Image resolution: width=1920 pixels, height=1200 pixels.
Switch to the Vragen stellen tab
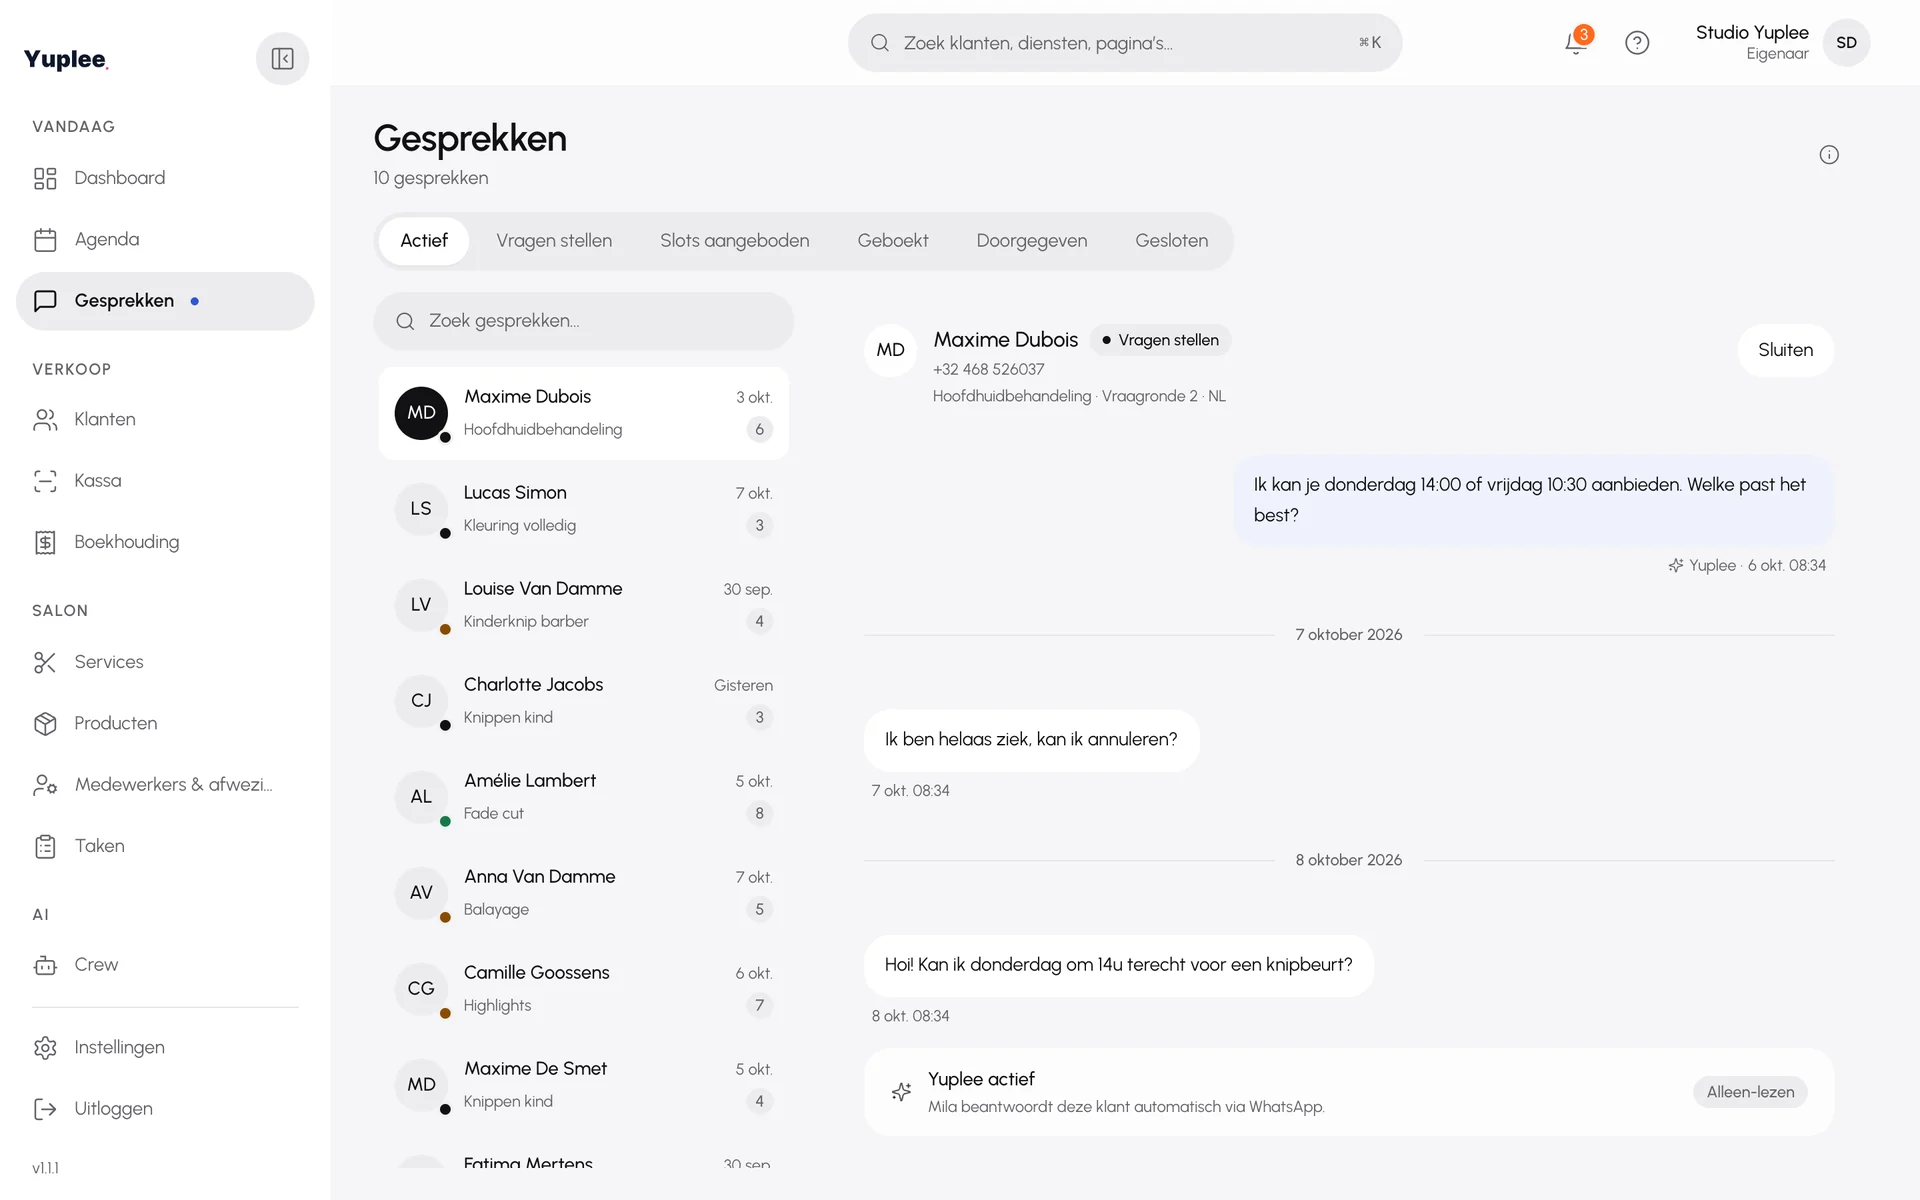coord(554,241)
